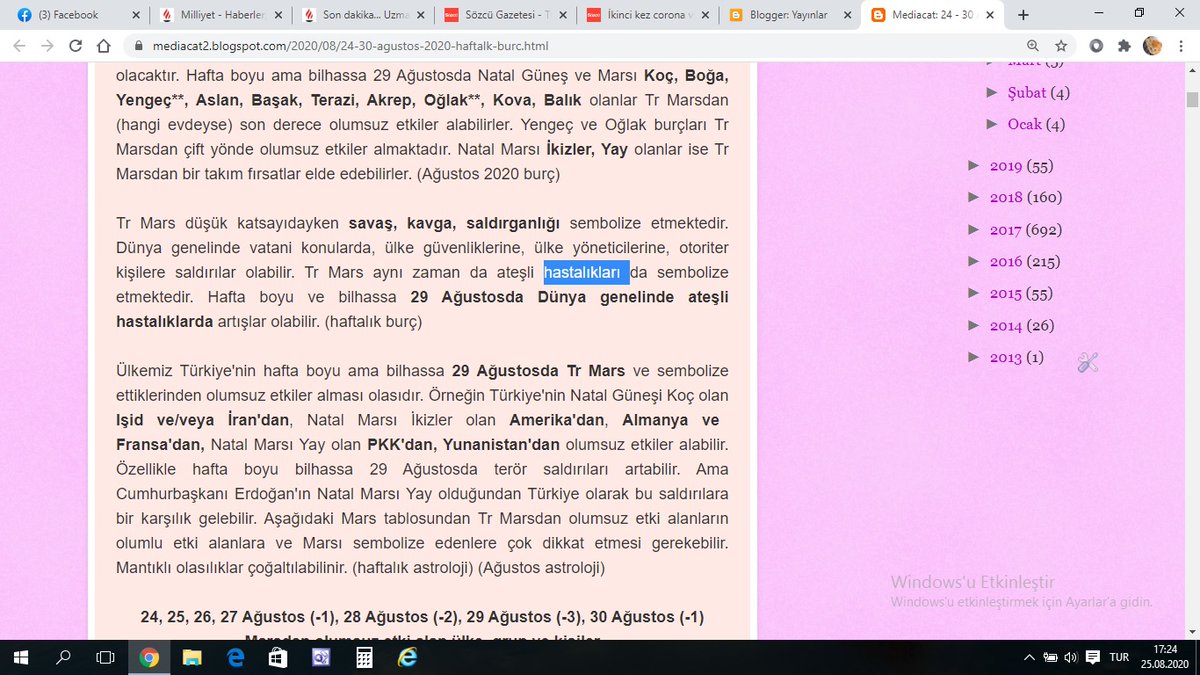Switch to the Milliyet - Haberler tab
The height and width of the screenshot is (675, 1200).
(x=220, y=15)
